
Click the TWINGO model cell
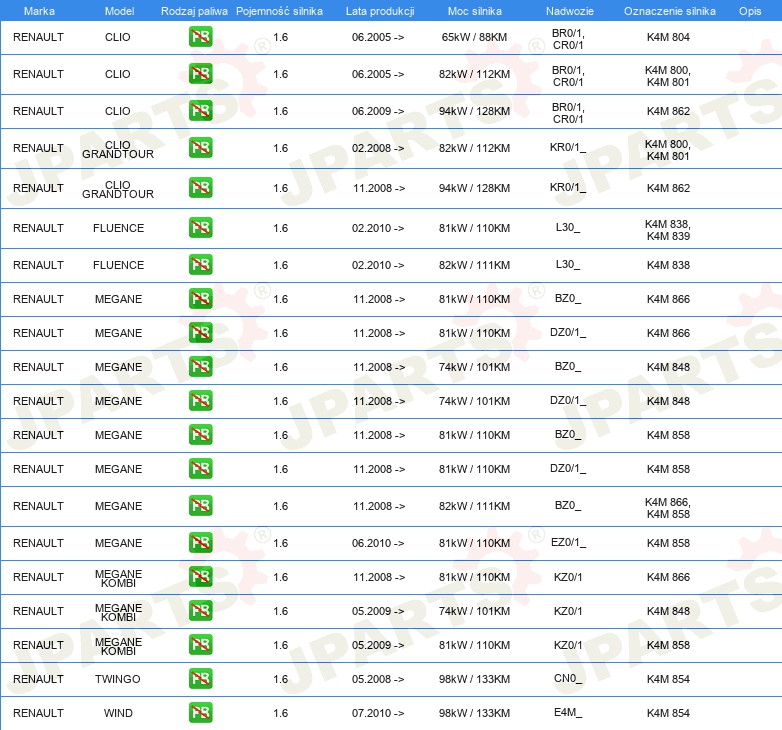pos(118,679)
